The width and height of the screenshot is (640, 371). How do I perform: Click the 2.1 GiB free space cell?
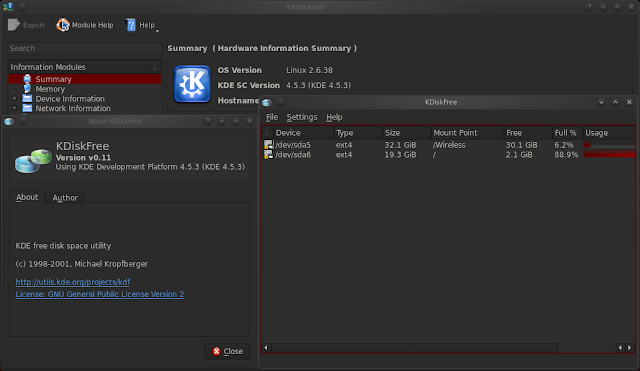pyautogui.click(x=519, y=155)
